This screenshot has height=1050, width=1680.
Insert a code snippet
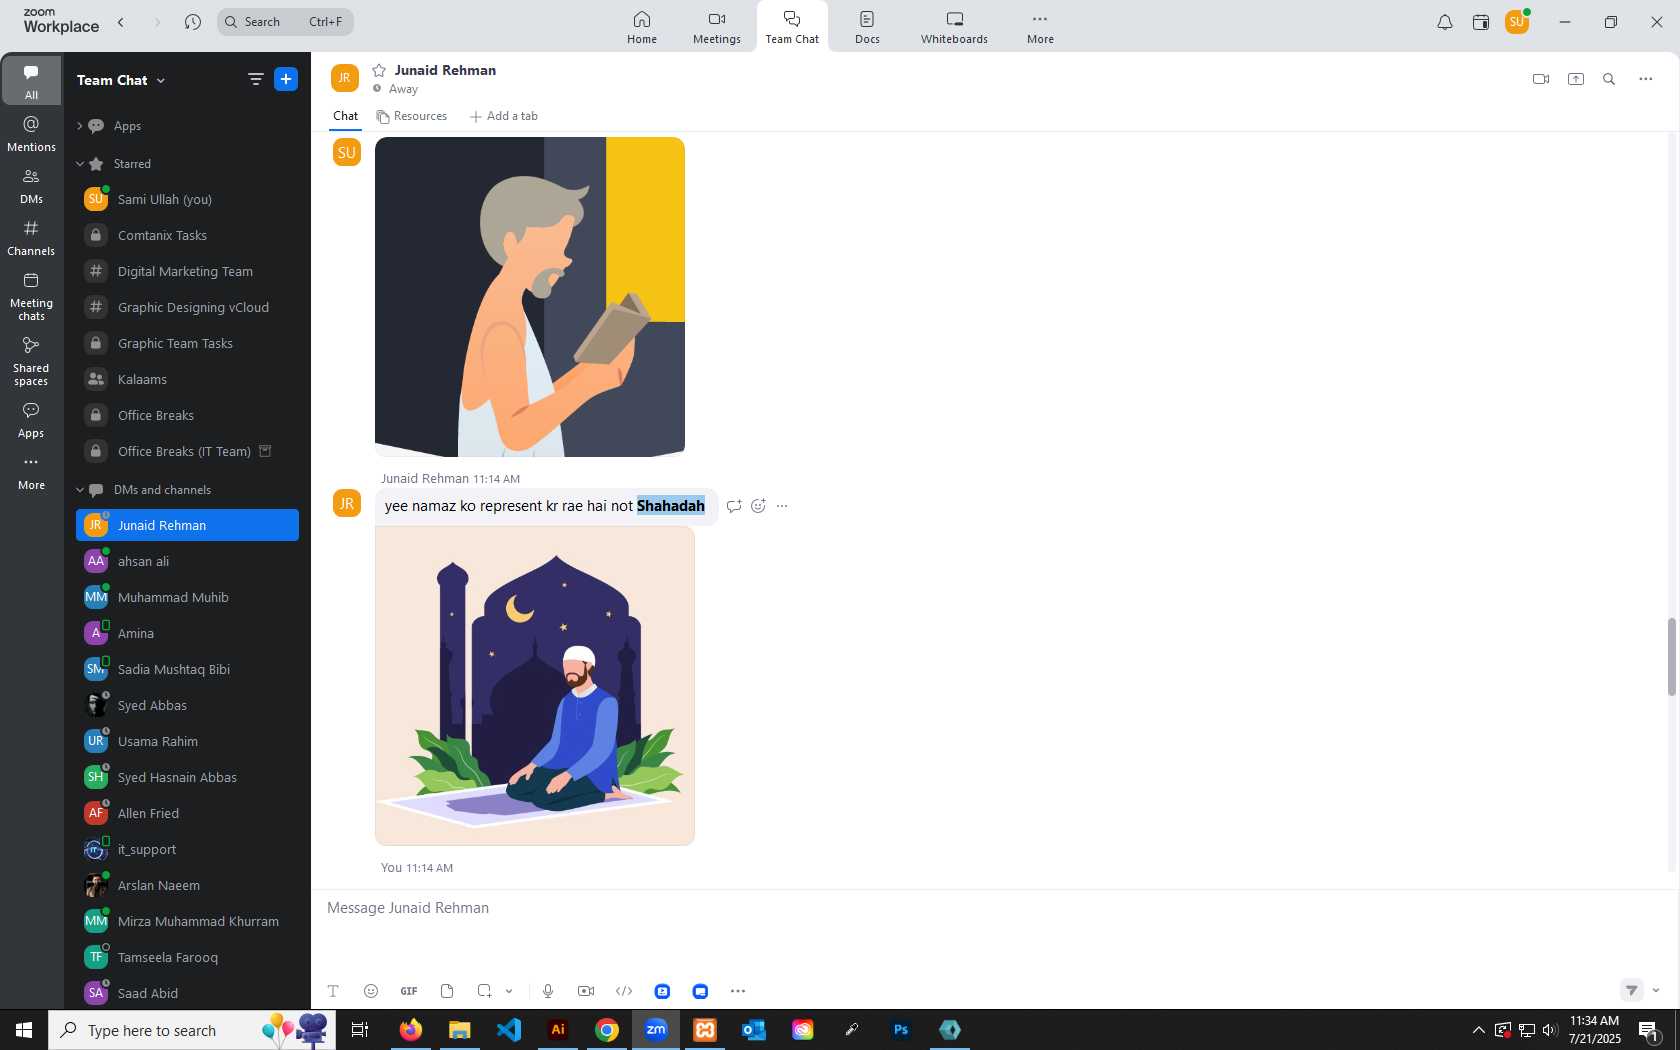624,991
